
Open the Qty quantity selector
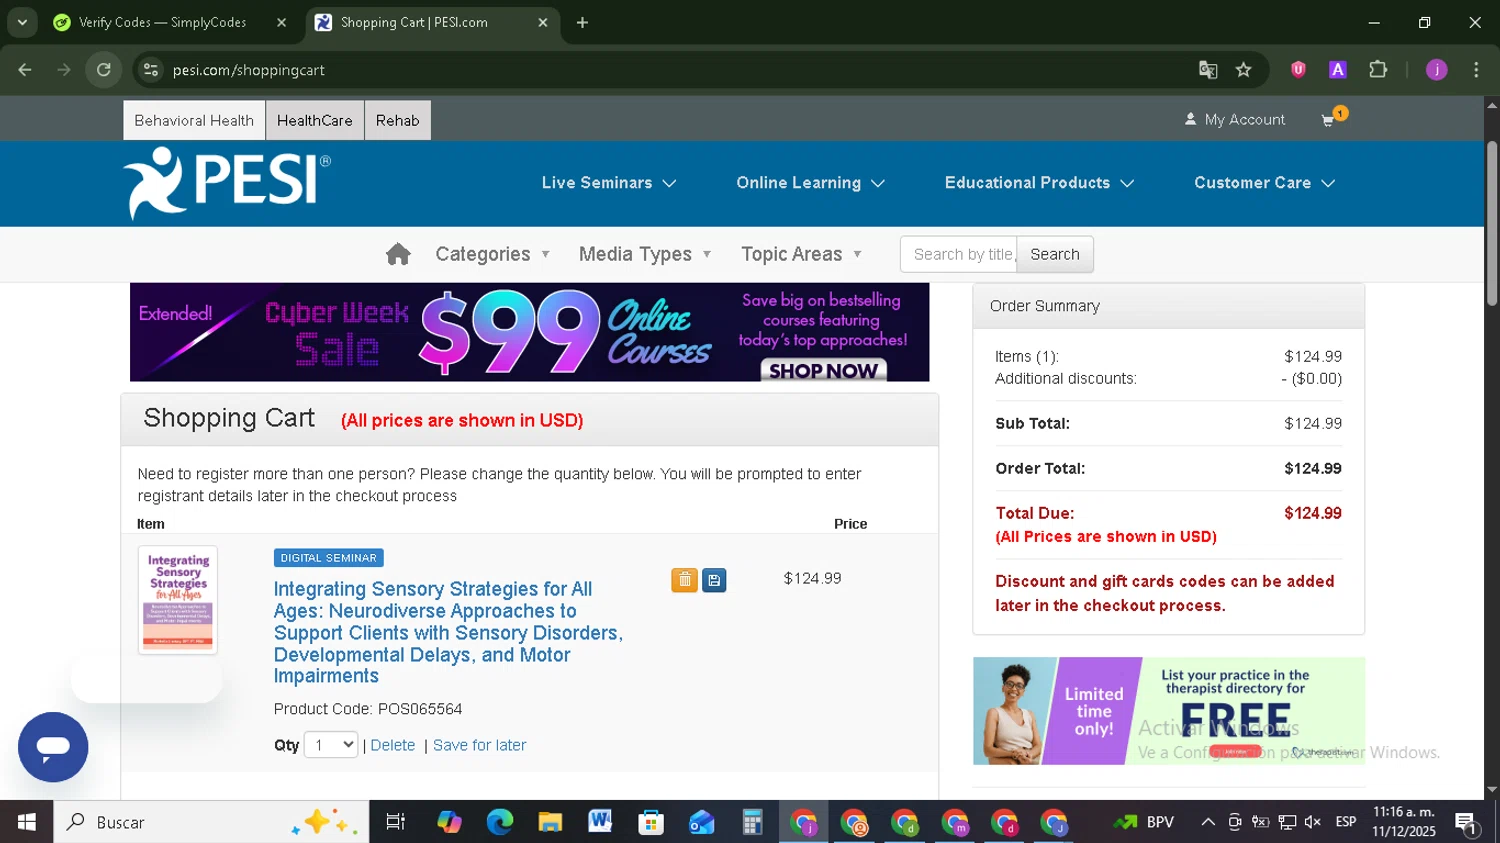[331, 745]
